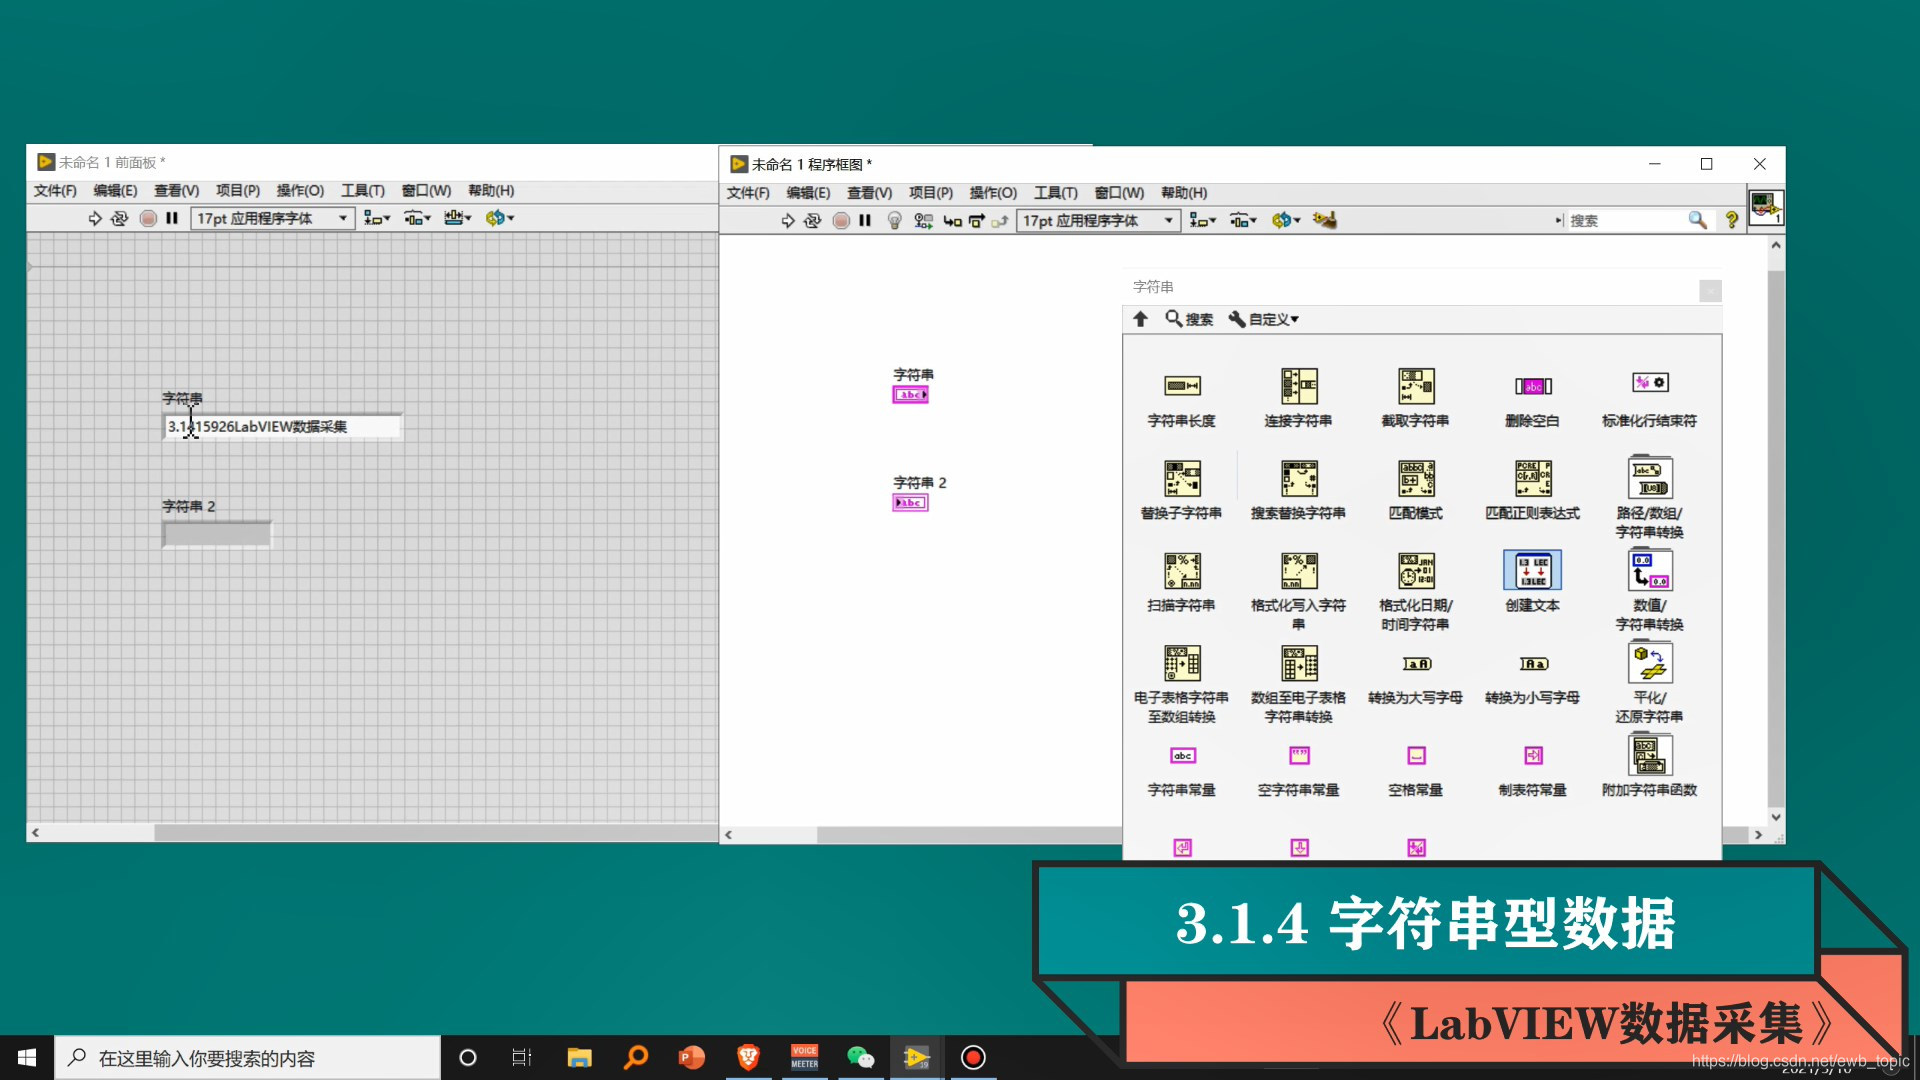1920x1080 pixels.
Task: Open PowerPoint from the taskbar
Action: click(x=692, y=1058)
